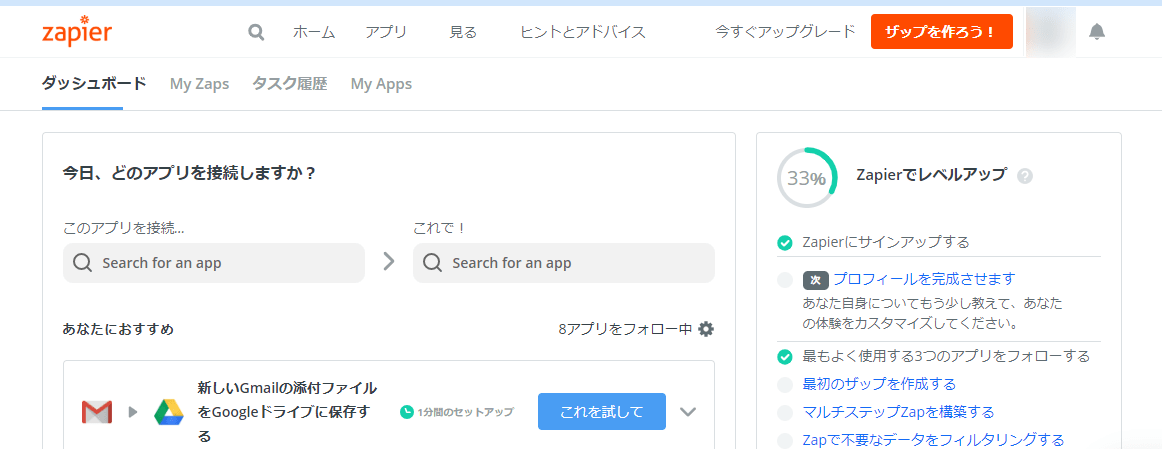Screen dimensions: 1162x449
Task: Click the あなたにおすすめ heading
Action: (x=119, y=329)
